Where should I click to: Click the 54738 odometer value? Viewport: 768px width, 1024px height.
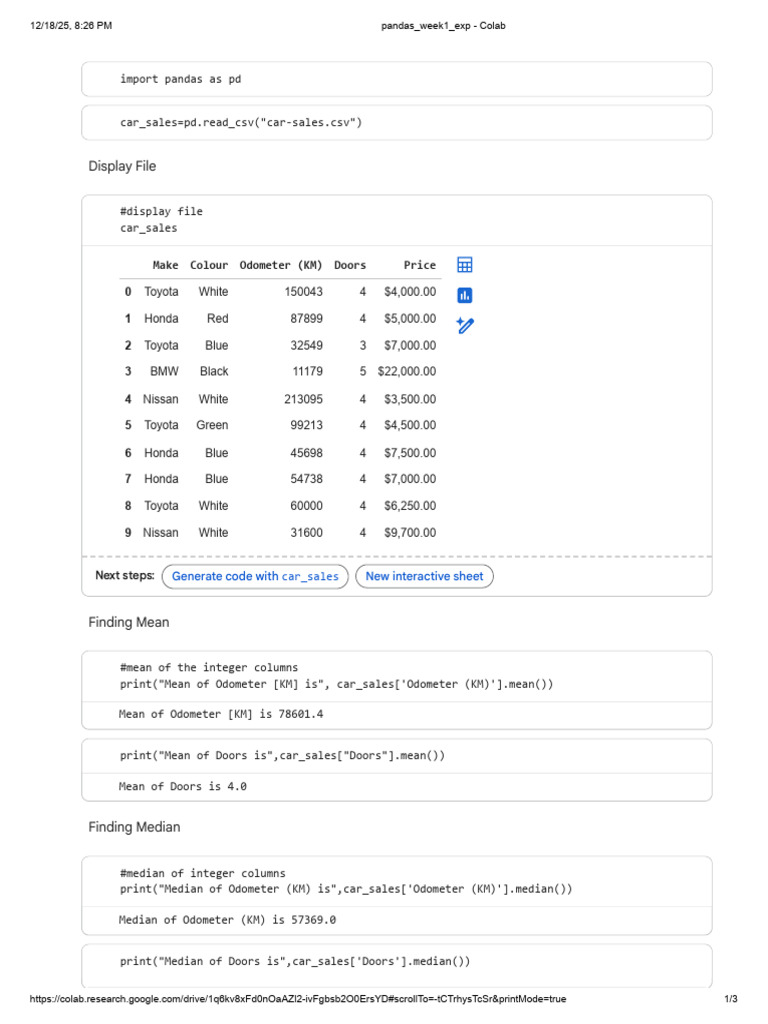(306, 479)
